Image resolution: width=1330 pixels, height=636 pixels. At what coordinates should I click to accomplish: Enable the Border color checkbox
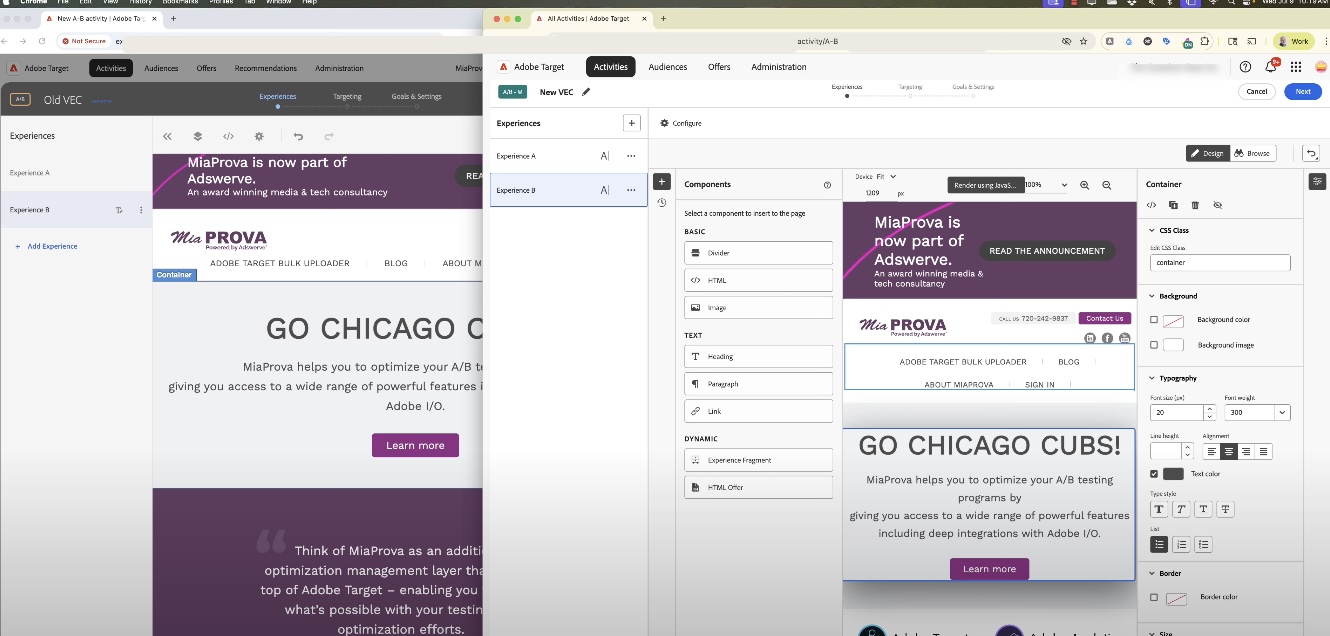(1154, 597)
